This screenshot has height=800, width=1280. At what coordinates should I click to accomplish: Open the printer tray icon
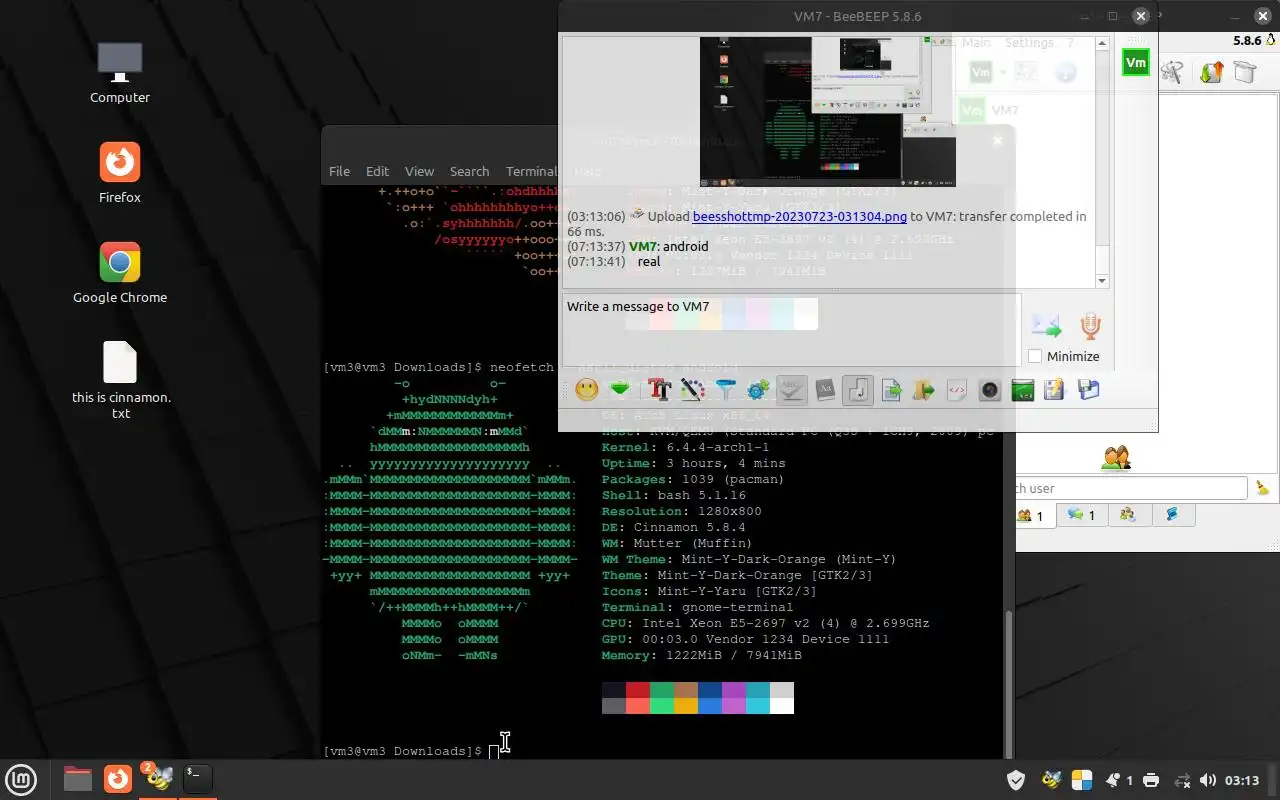point(1151,780)
